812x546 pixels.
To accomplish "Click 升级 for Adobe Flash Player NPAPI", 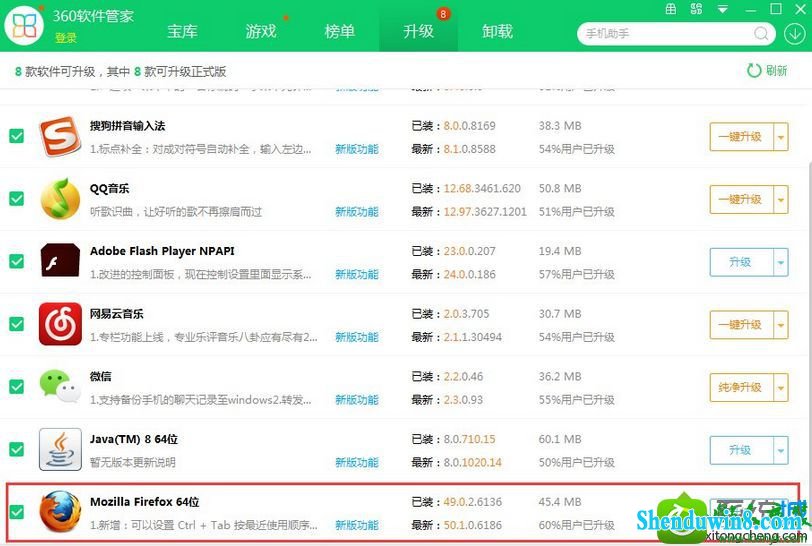I will pos(741,262).
